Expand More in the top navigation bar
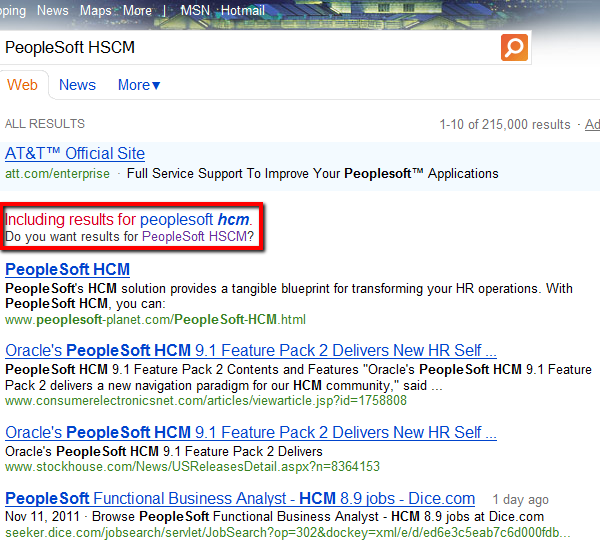 pyautogui.click(x=137, y=10)
